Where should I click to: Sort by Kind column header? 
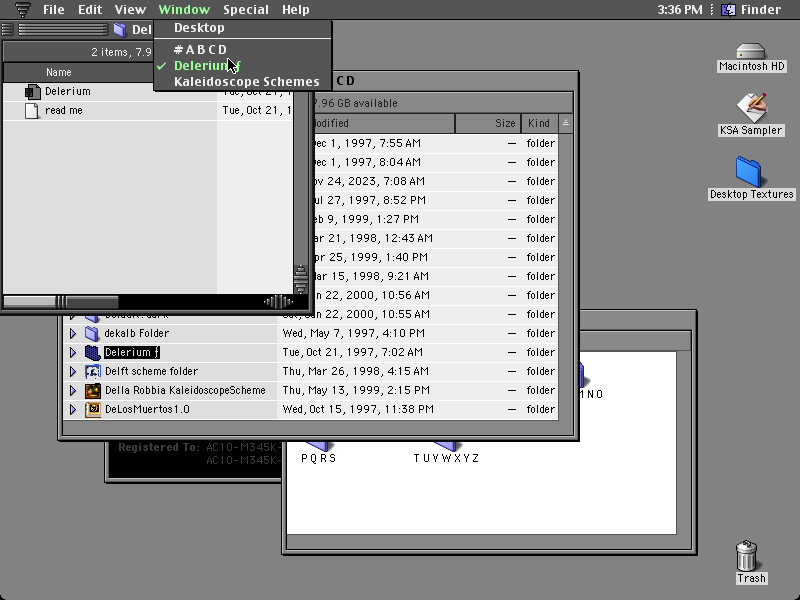(539, 123)
